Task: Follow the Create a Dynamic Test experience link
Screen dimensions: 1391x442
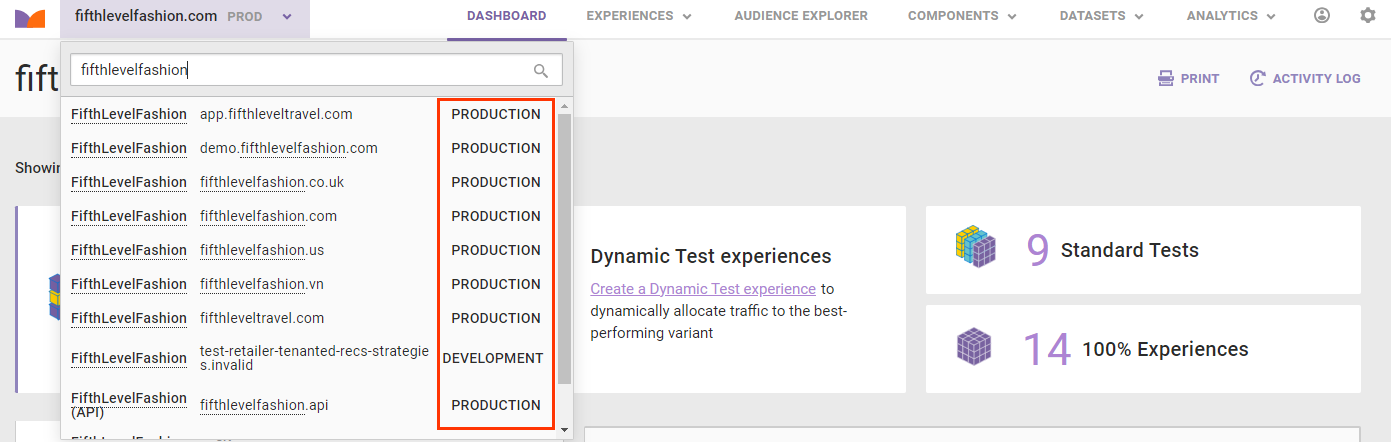Action: coord(702,289)
